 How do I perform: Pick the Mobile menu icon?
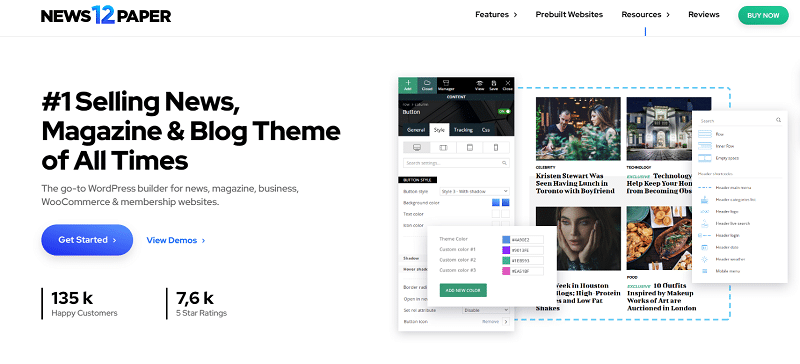pyautogui.click(x=705, y=271)
